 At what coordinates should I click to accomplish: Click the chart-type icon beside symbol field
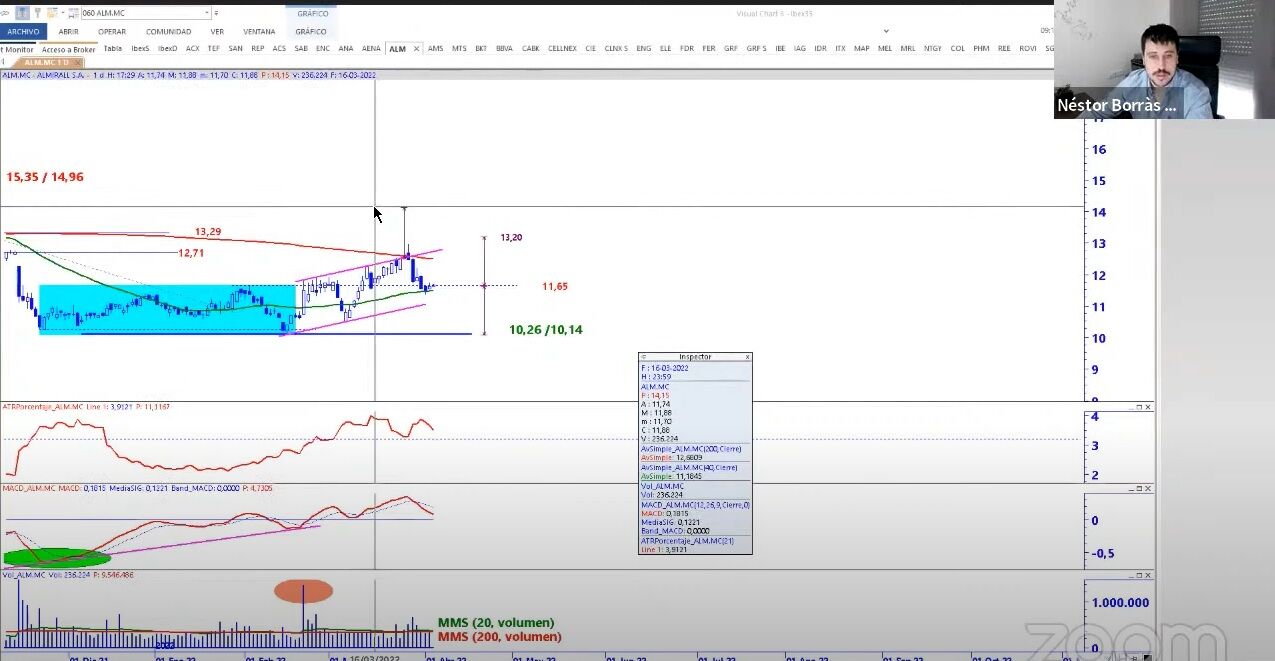tap(72, 13)
